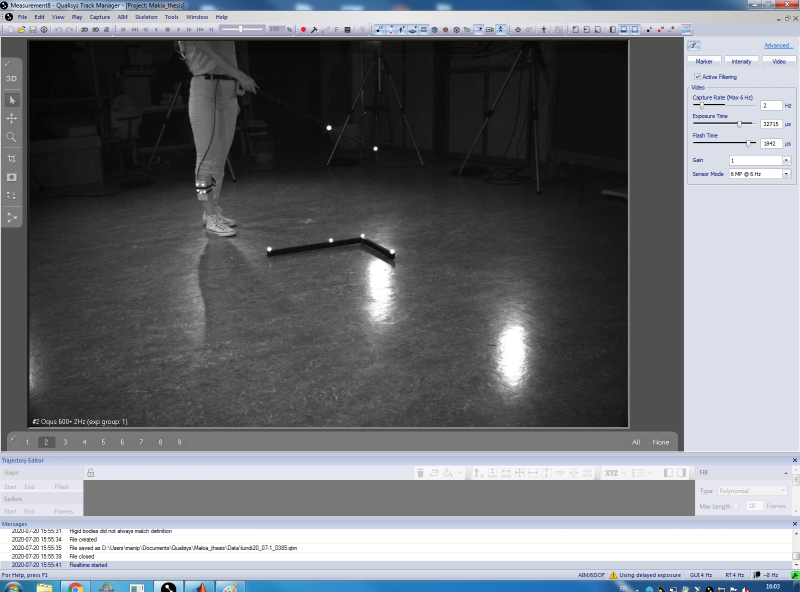Click the Capture Rate input field
Viewport: 800px width, 592px height.
pos(770,105)
